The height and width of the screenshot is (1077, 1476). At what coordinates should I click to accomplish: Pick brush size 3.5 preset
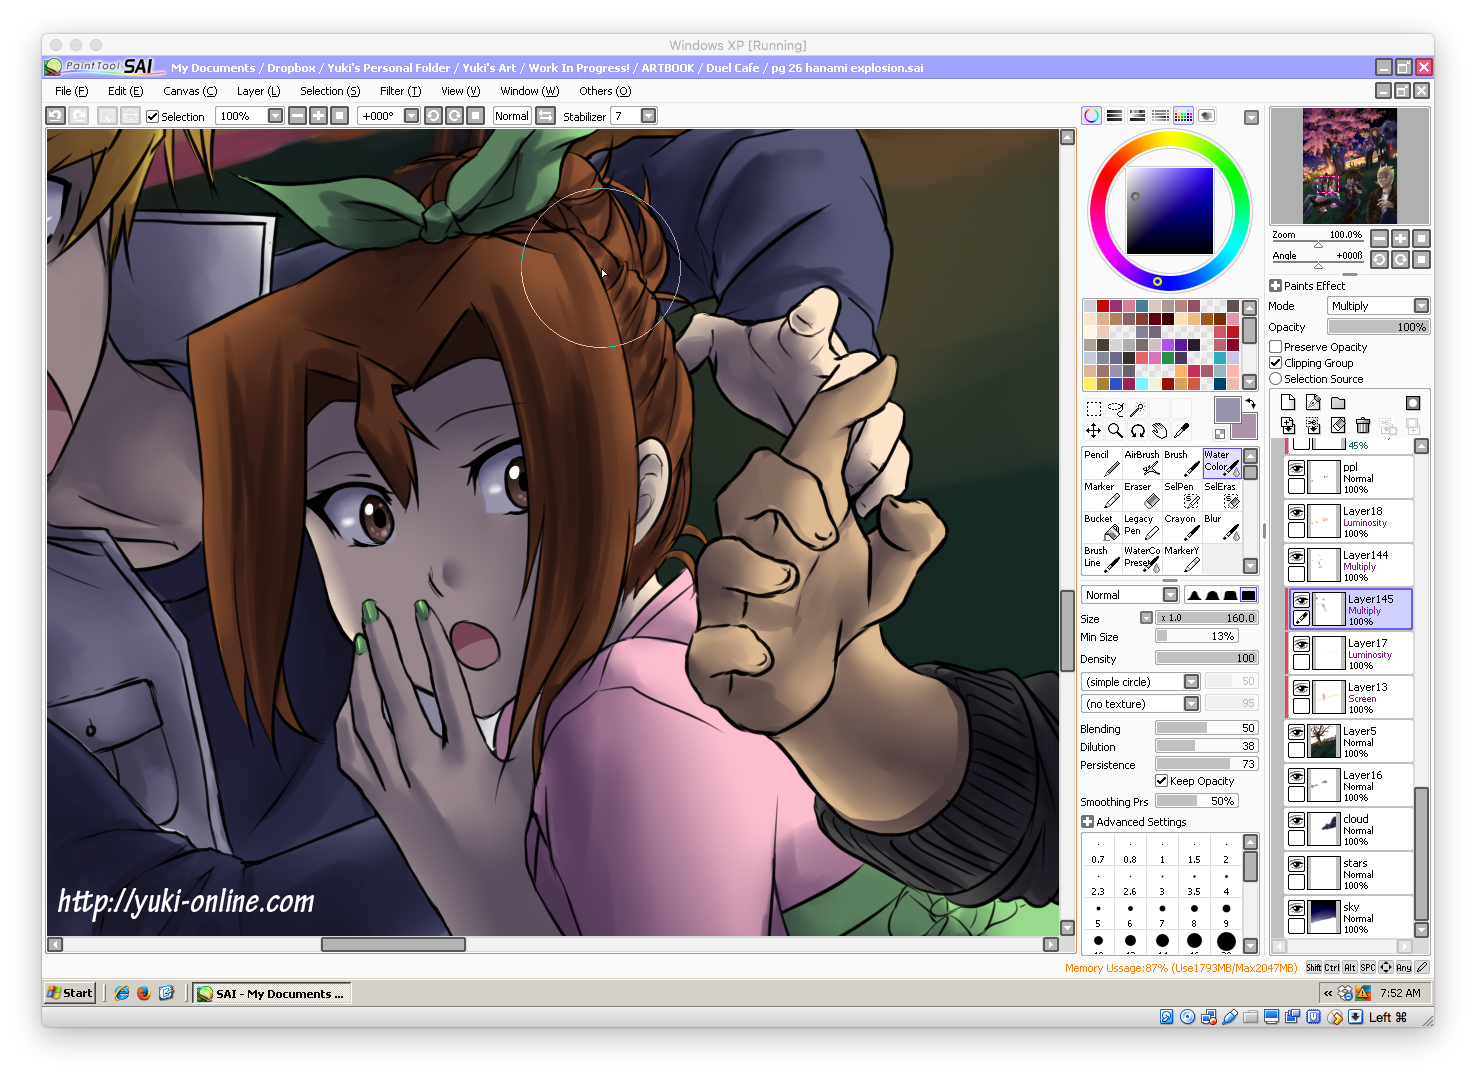click(1194, 881)
